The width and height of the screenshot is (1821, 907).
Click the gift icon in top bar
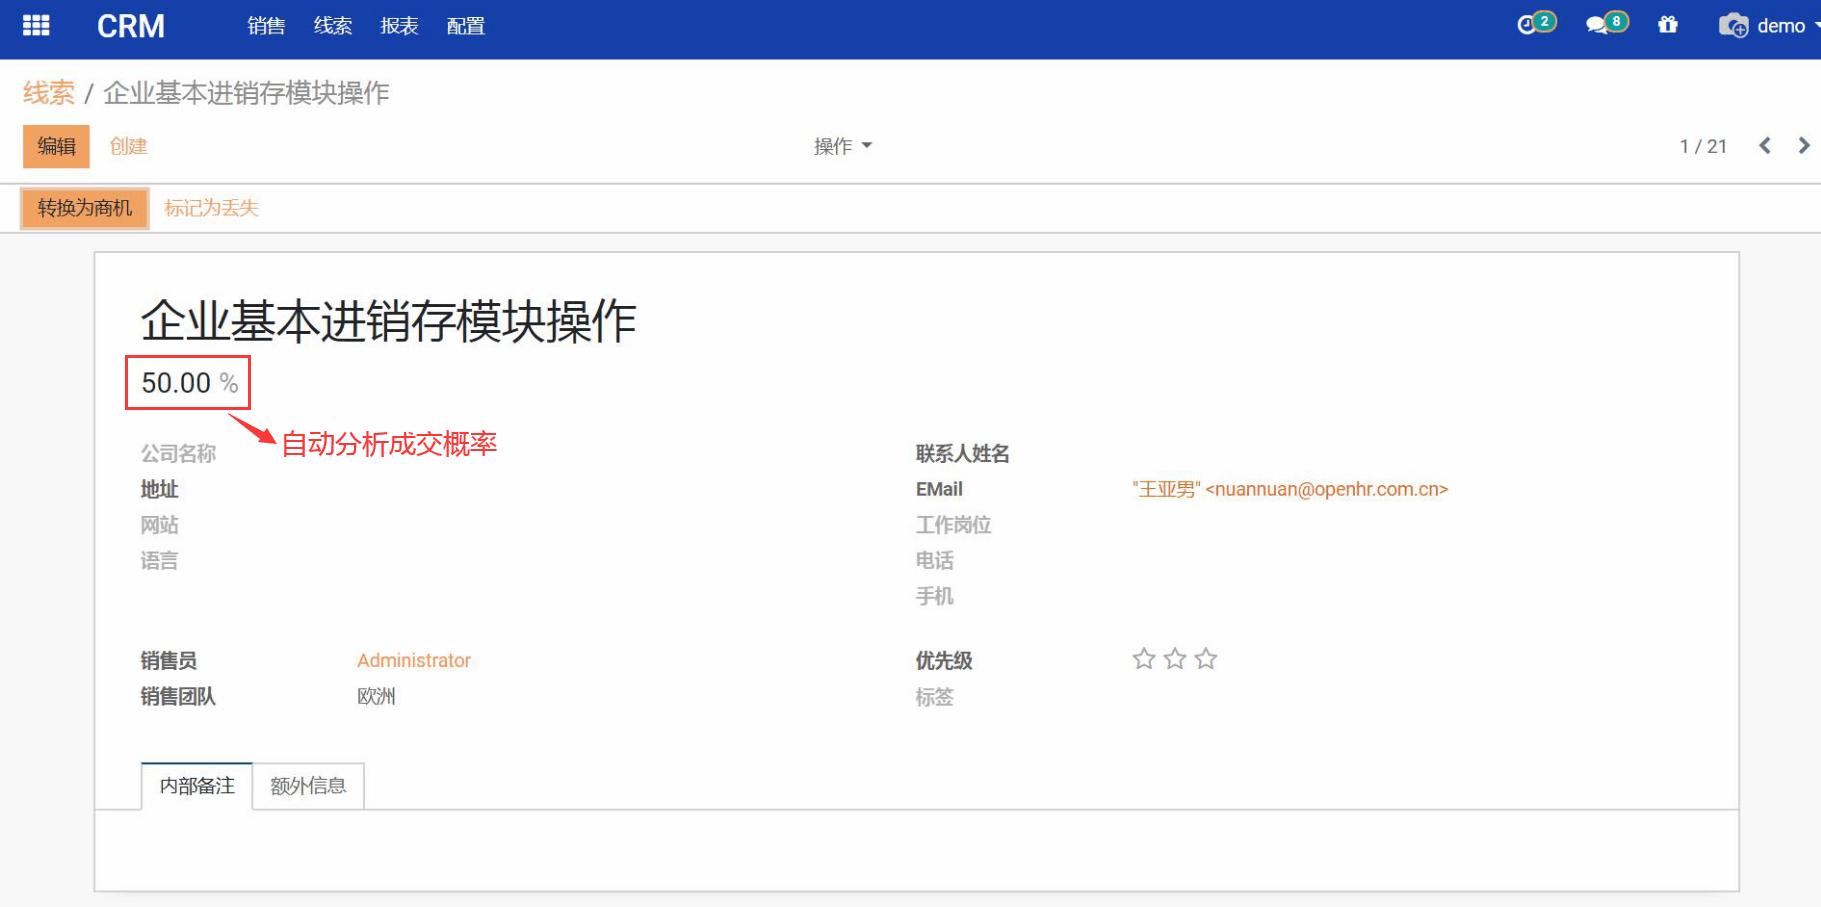1668,25
